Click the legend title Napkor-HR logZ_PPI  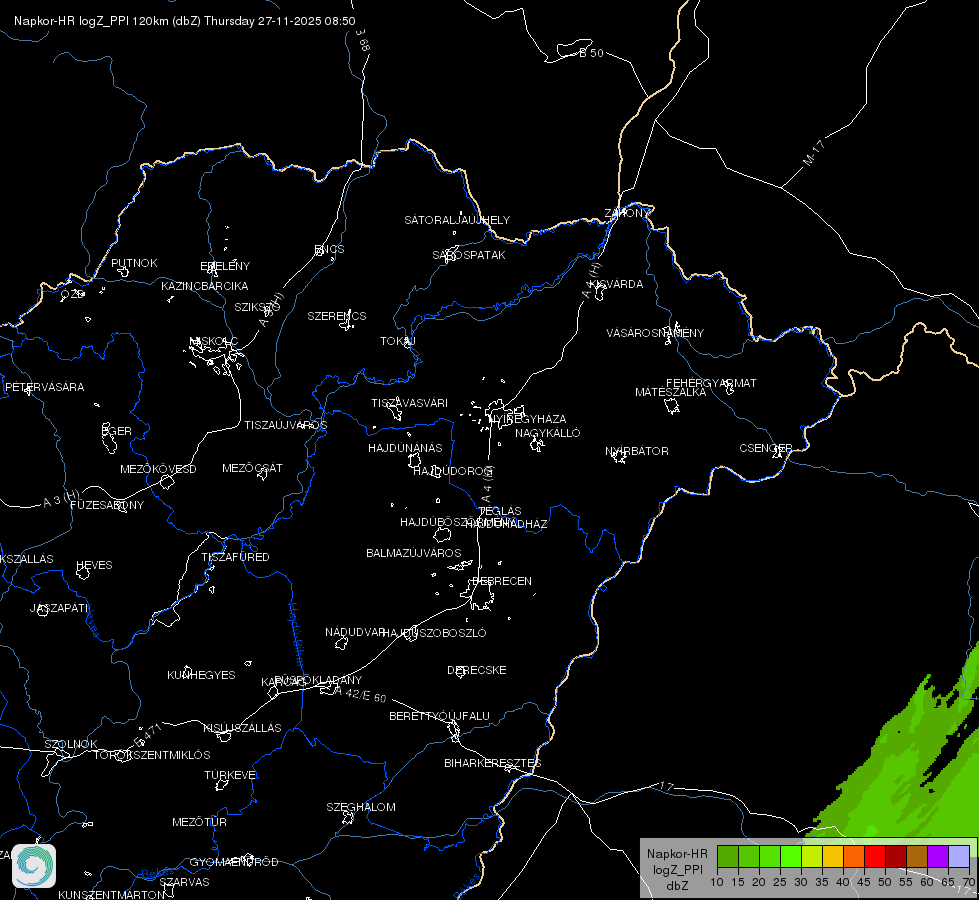click(677, 862)
